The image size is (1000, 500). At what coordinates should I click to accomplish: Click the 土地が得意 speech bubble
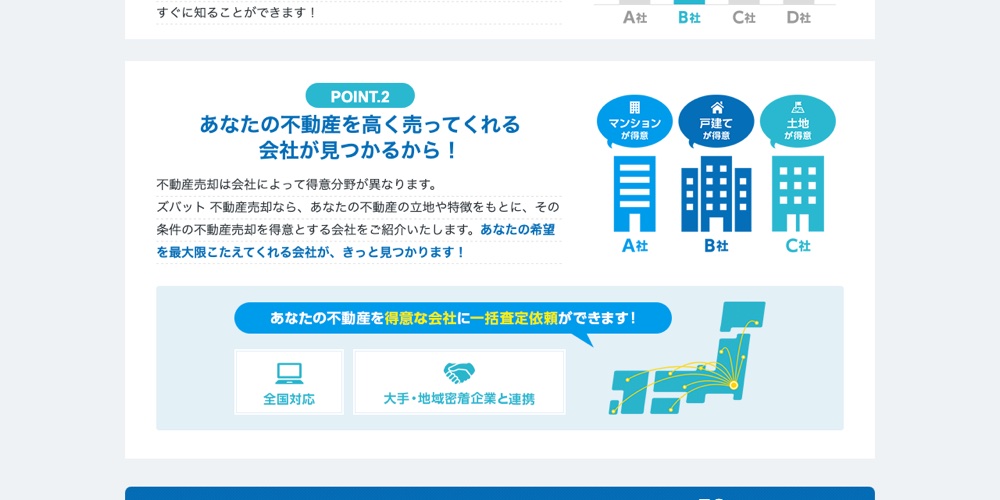click(x=798, y=122)
